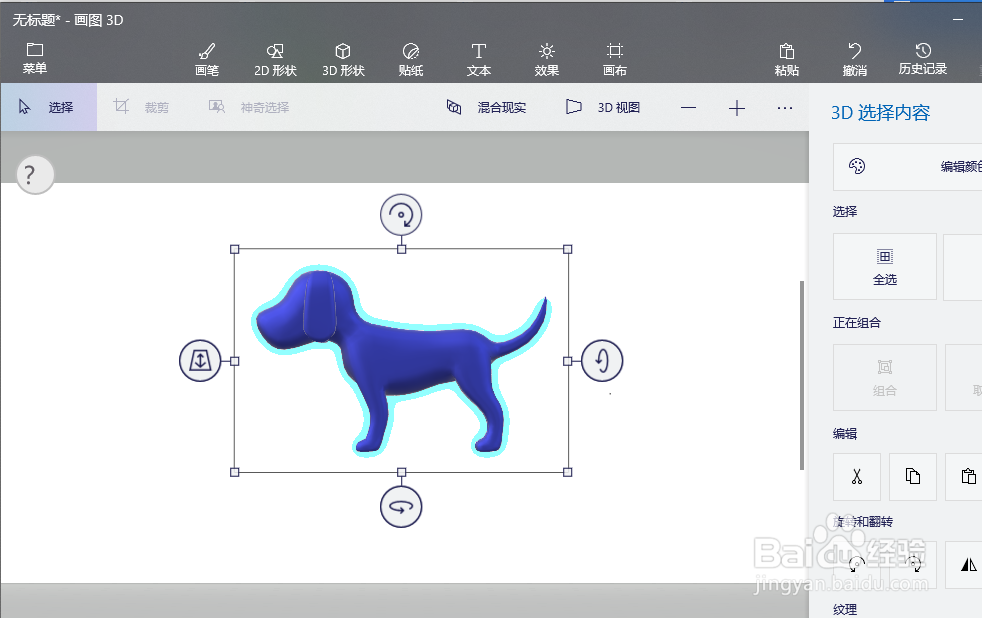Zoom out with the minus button
Screen dimensions: 982x618
[x=688, y=108]
